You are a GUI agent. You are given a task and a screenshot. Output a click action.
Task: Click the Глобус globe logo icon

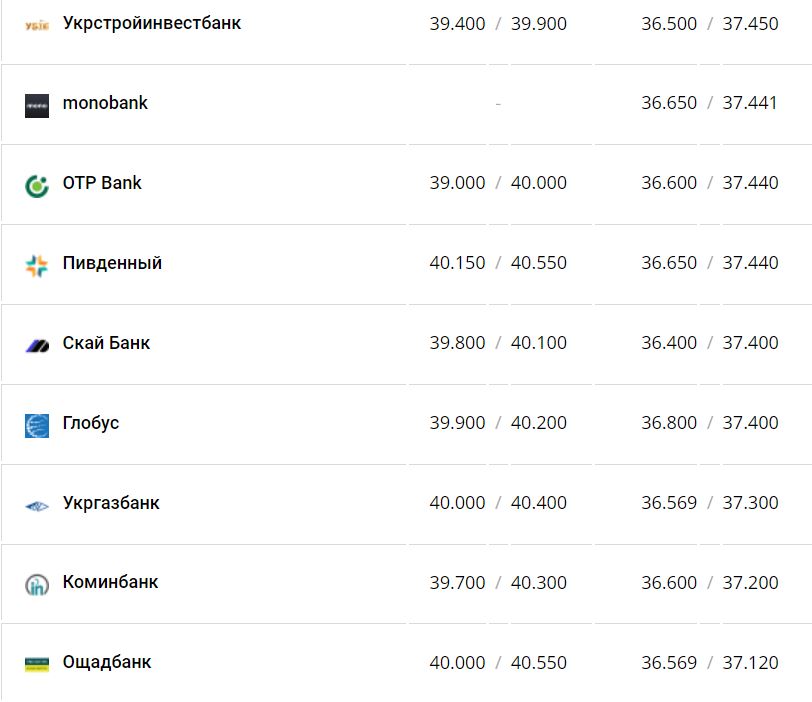pos(37,425)
